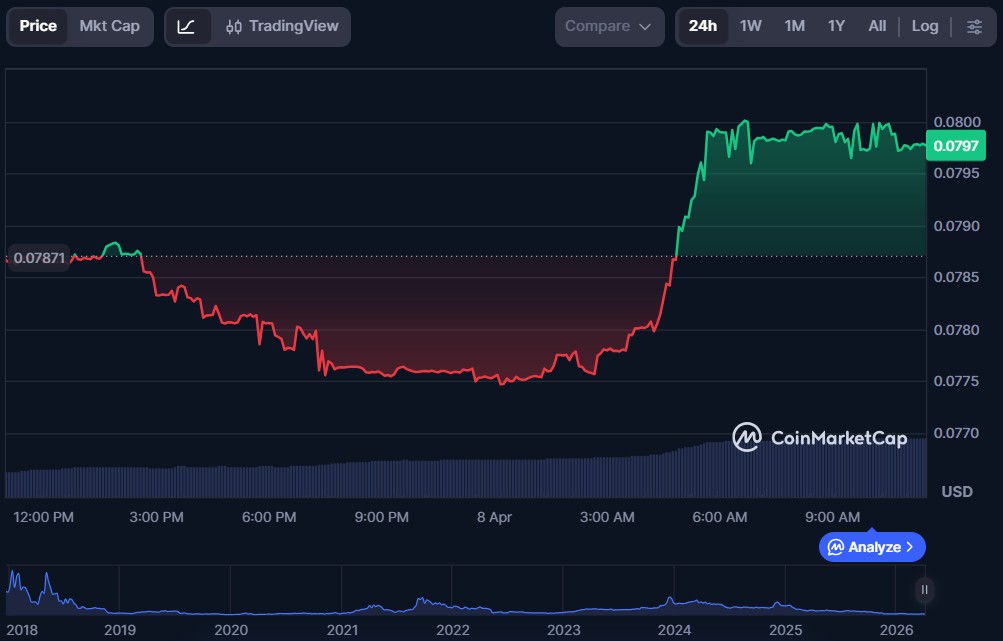Click the Analyze sparkle icon
The image size is (1003, 641).
tap(836, 547)
